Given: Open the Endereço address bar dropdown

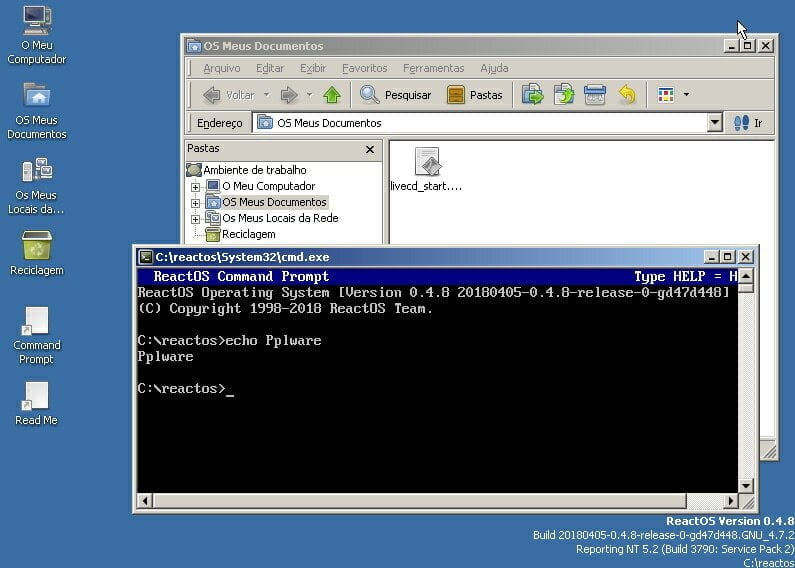Looking at the screenshot, I should click(714, 123).
